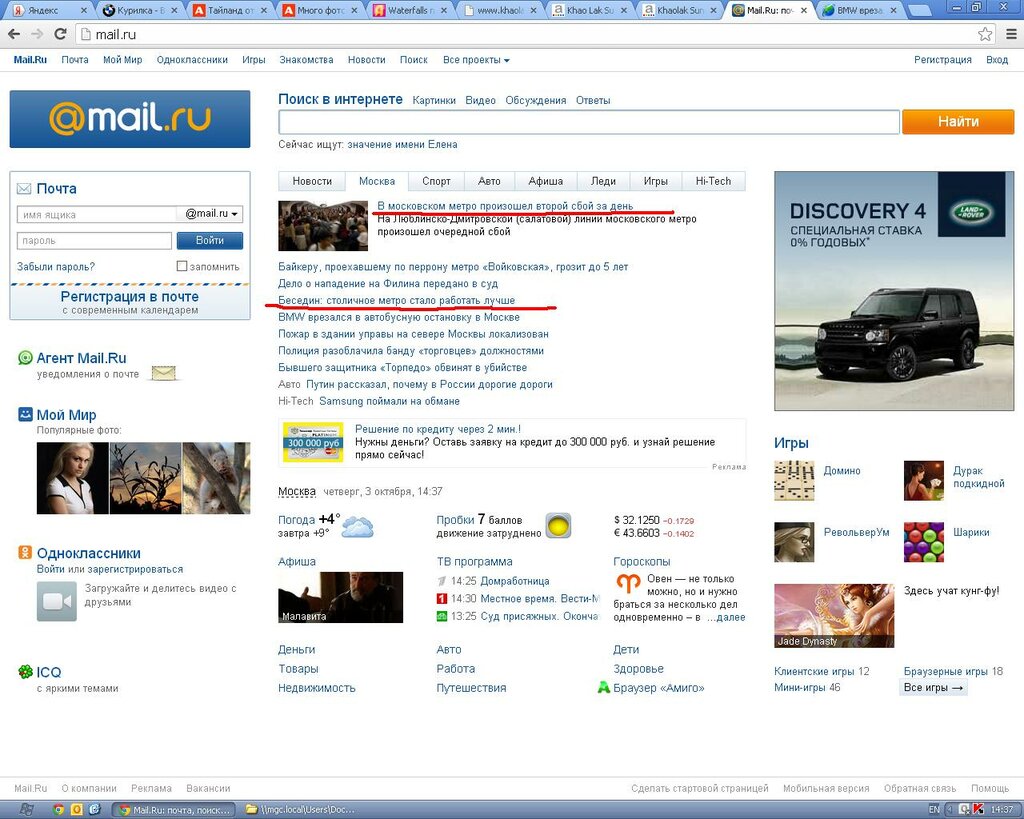The height and width of the screenshot is (819, 1024).
Task: Launch Chrome from the quick launch bar
Action: click(x=58, y=810)
